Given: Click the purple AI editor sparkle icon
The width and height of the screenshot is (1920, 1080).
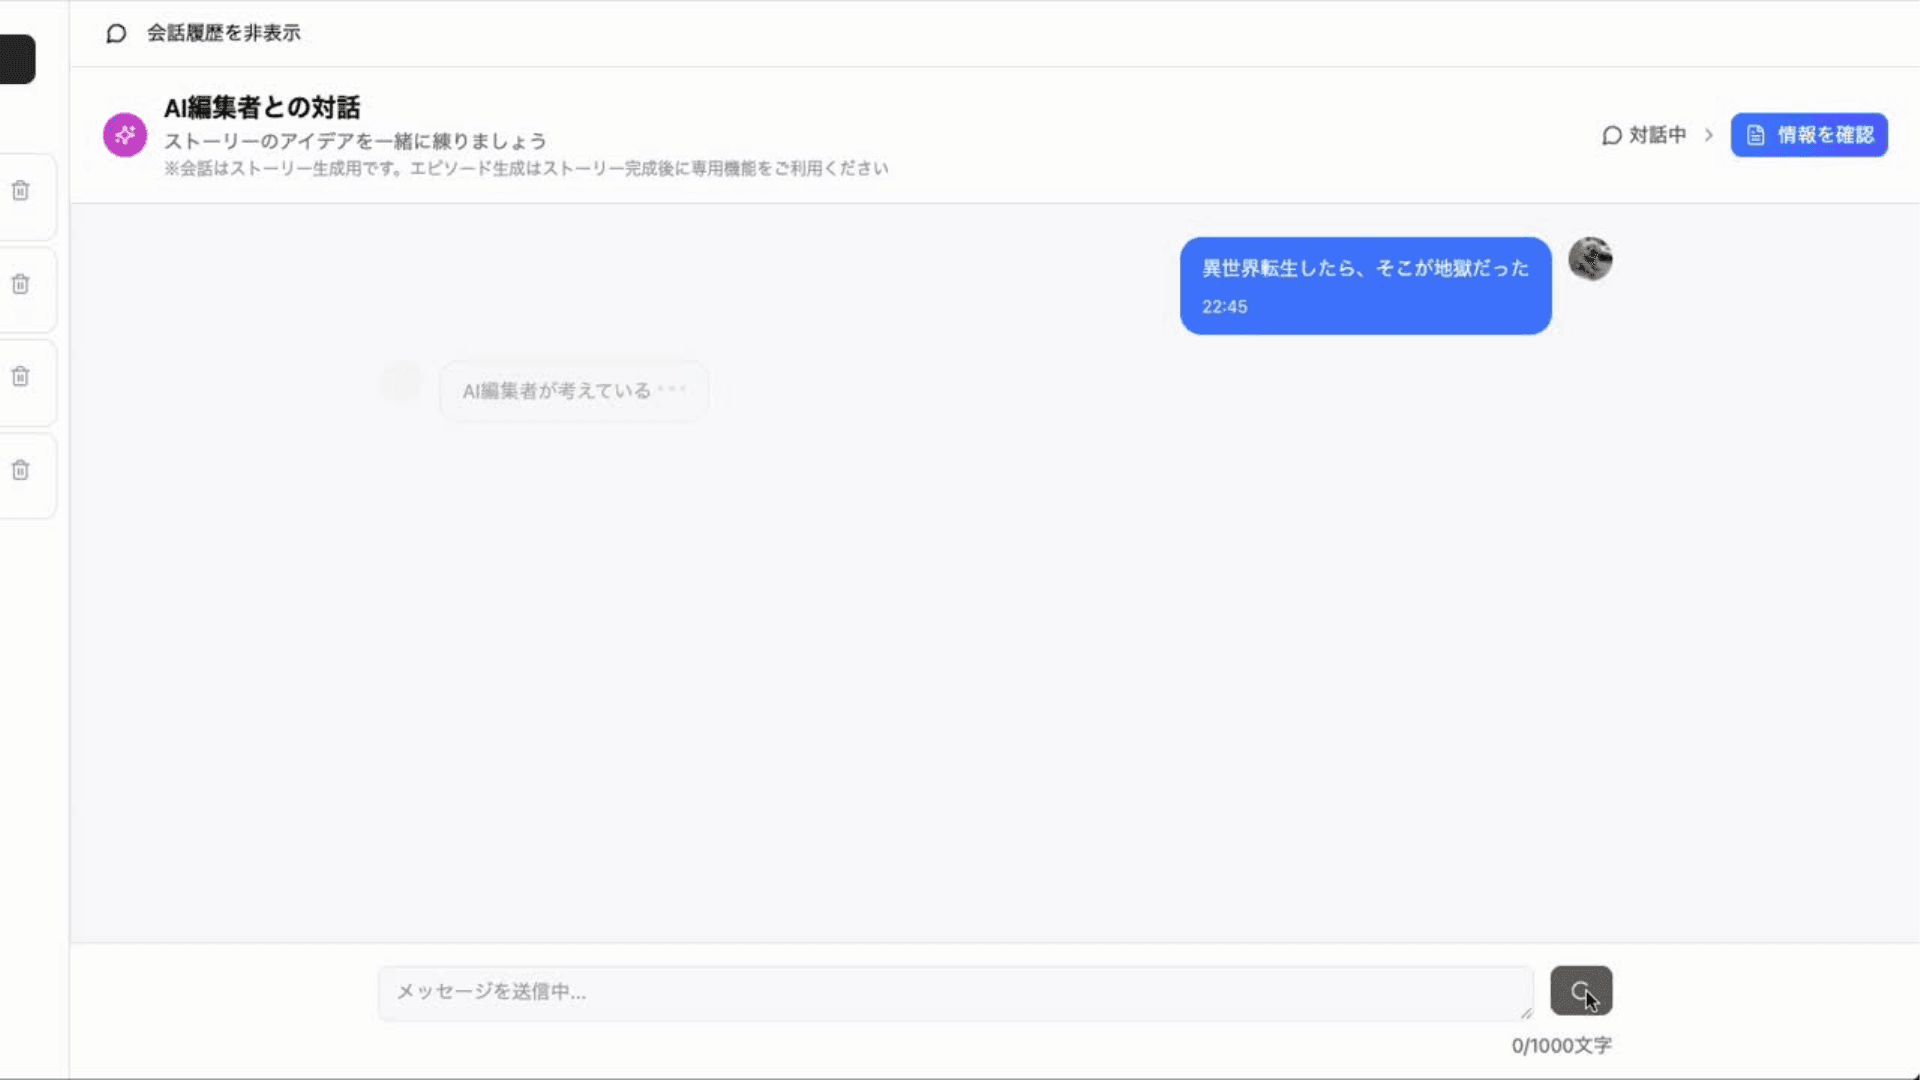Looking at the screenshot, I should pyautogui.click(x=124, y=135).
